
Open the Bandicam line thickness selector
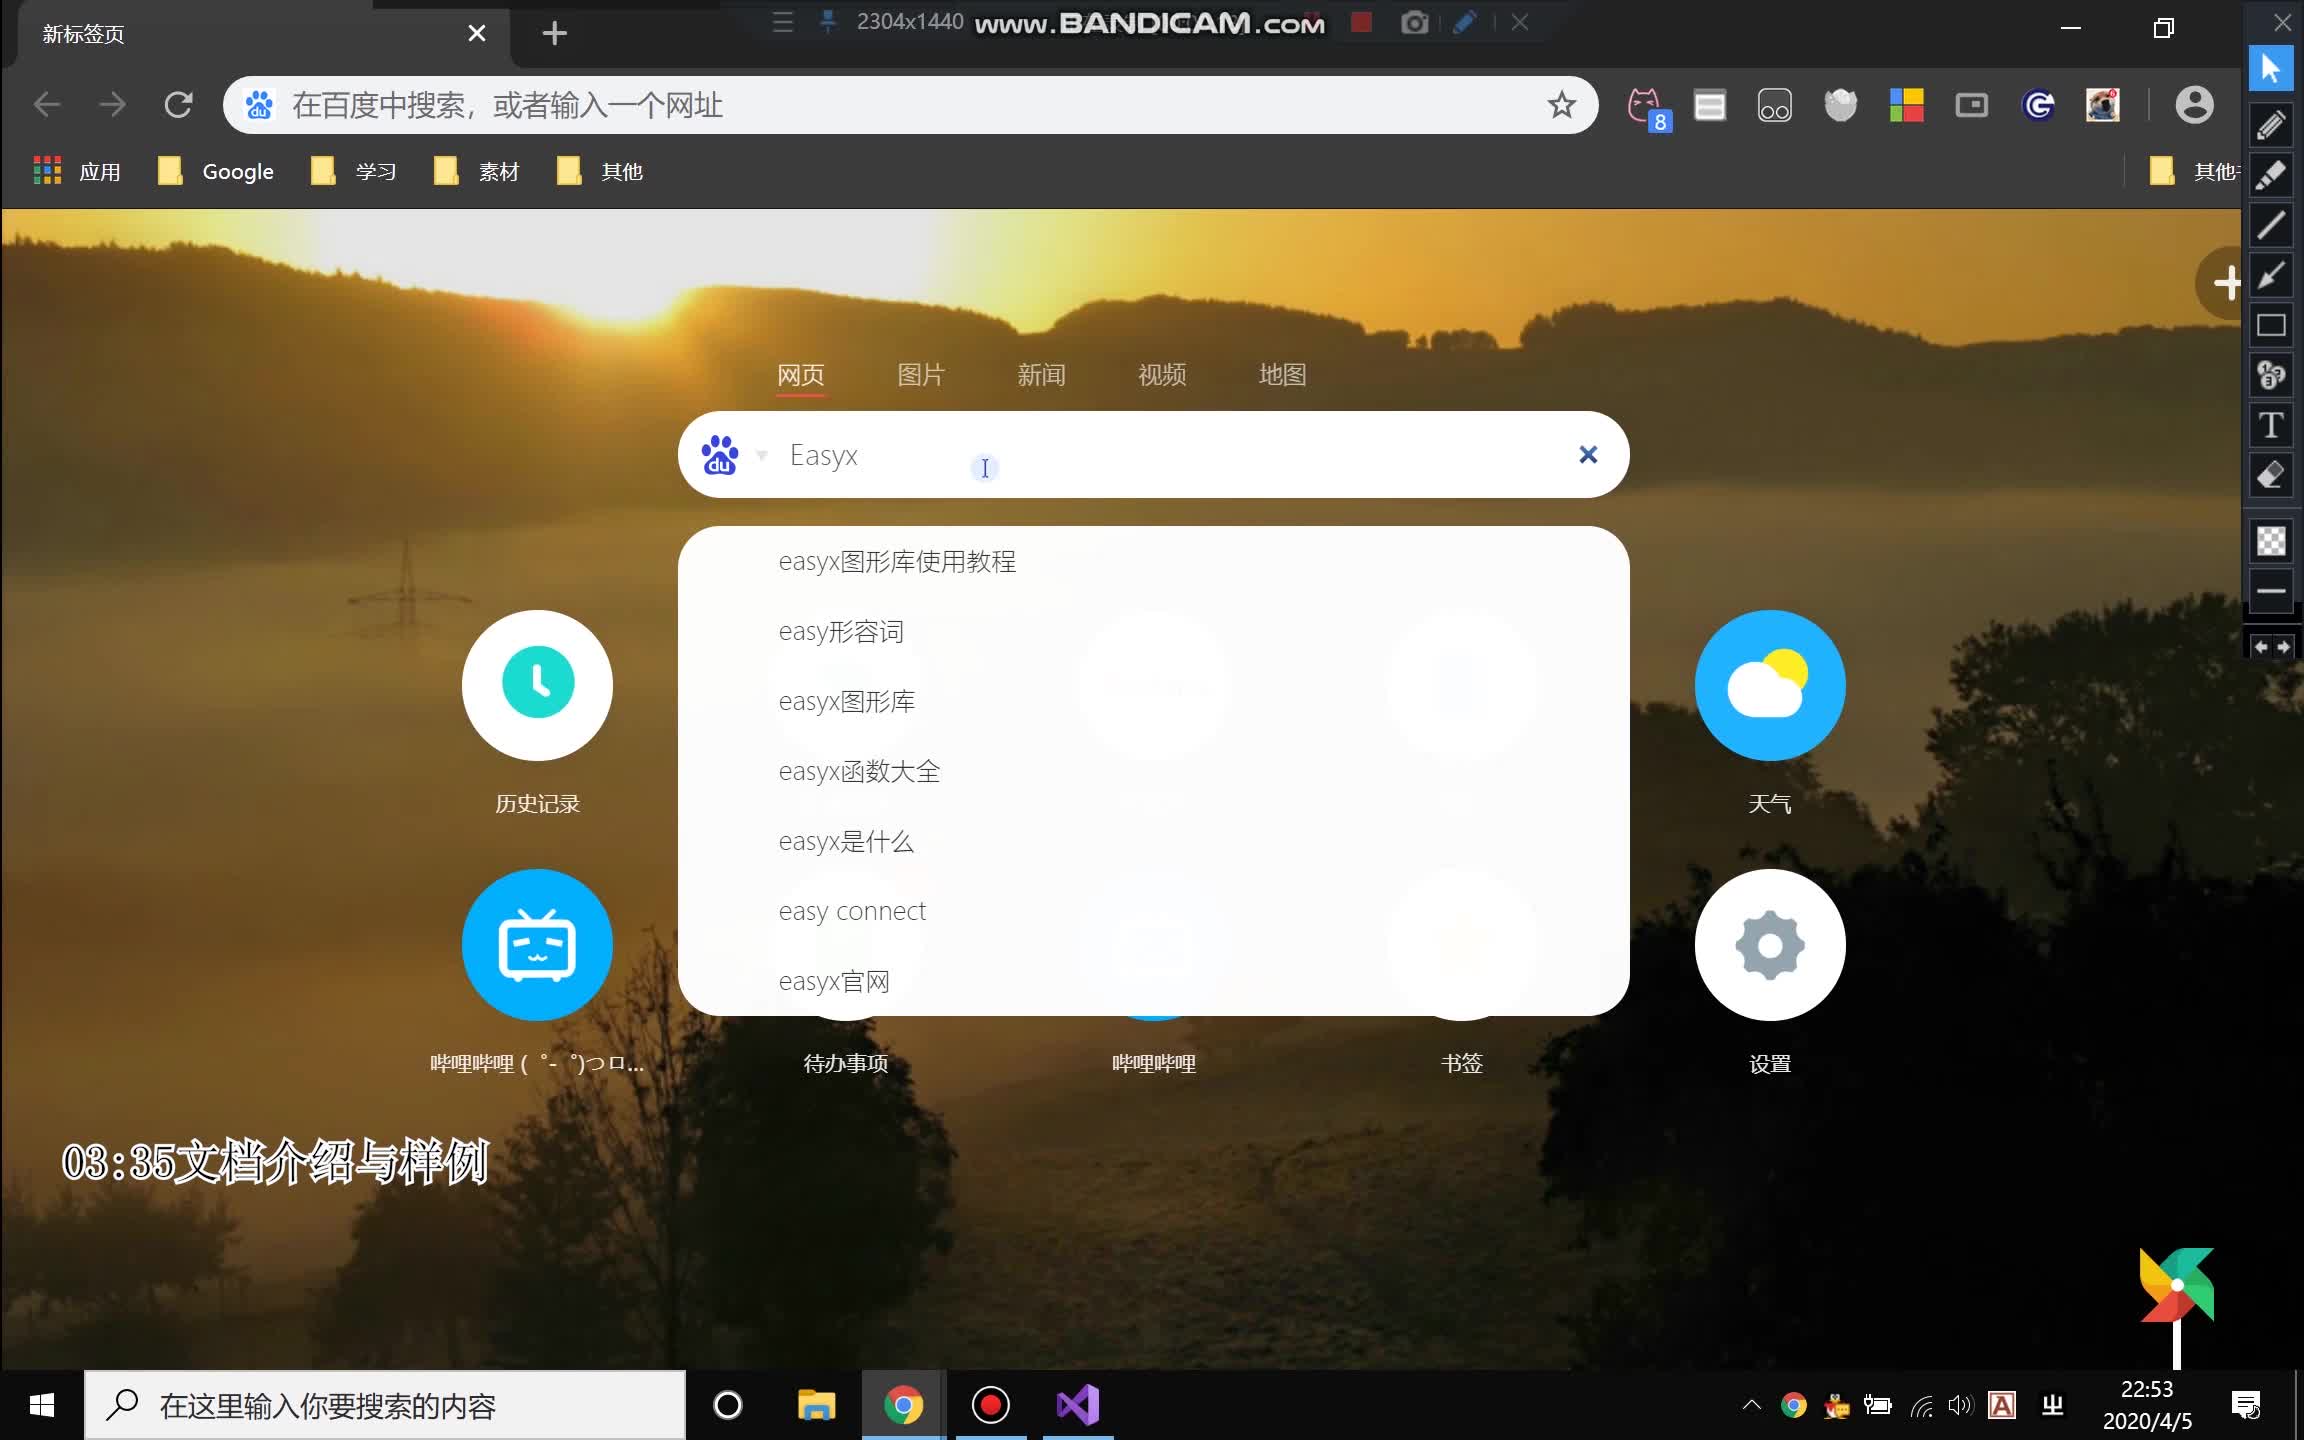click(x=2271, y=591)
